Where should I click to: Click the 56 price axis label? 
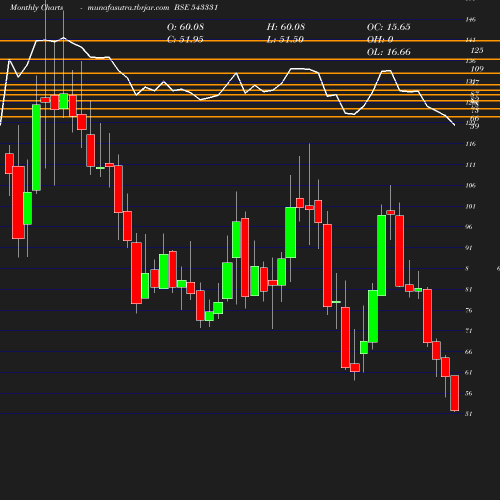click(469, 393)
